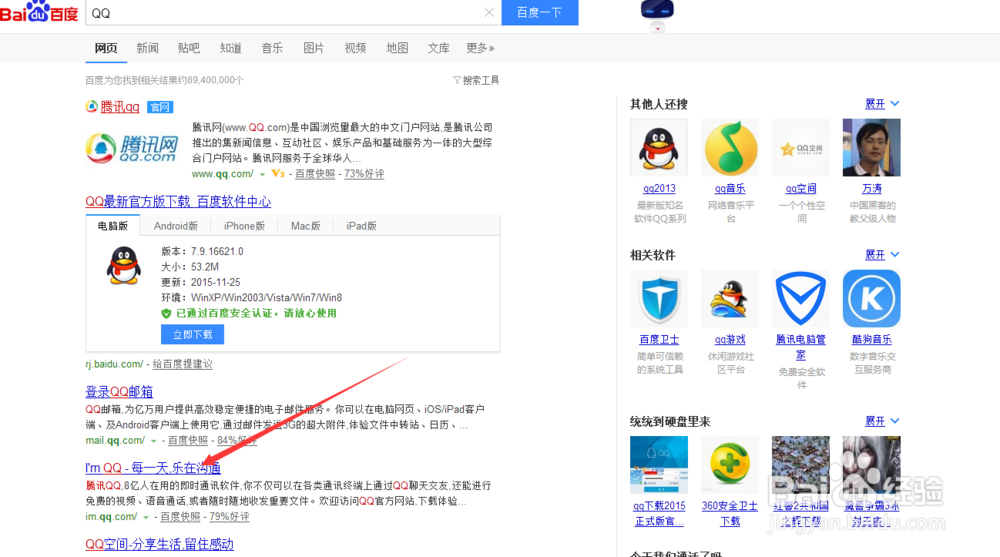Image resolution: width=1000 pixels, height=557 pixels.
Task: Click the 360安全卫士 green plus icon
Action: (730, 465)
